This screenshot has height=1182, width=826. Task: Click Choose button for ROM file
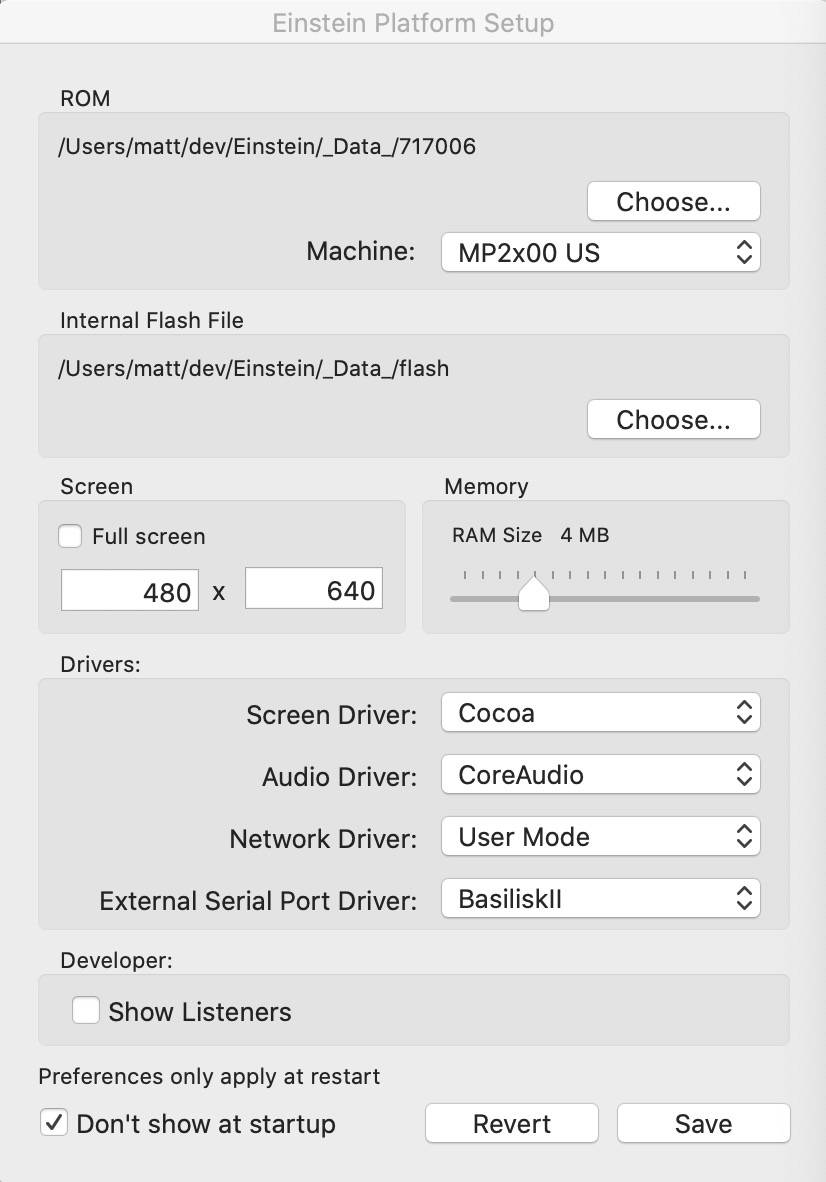click(673, 202)
